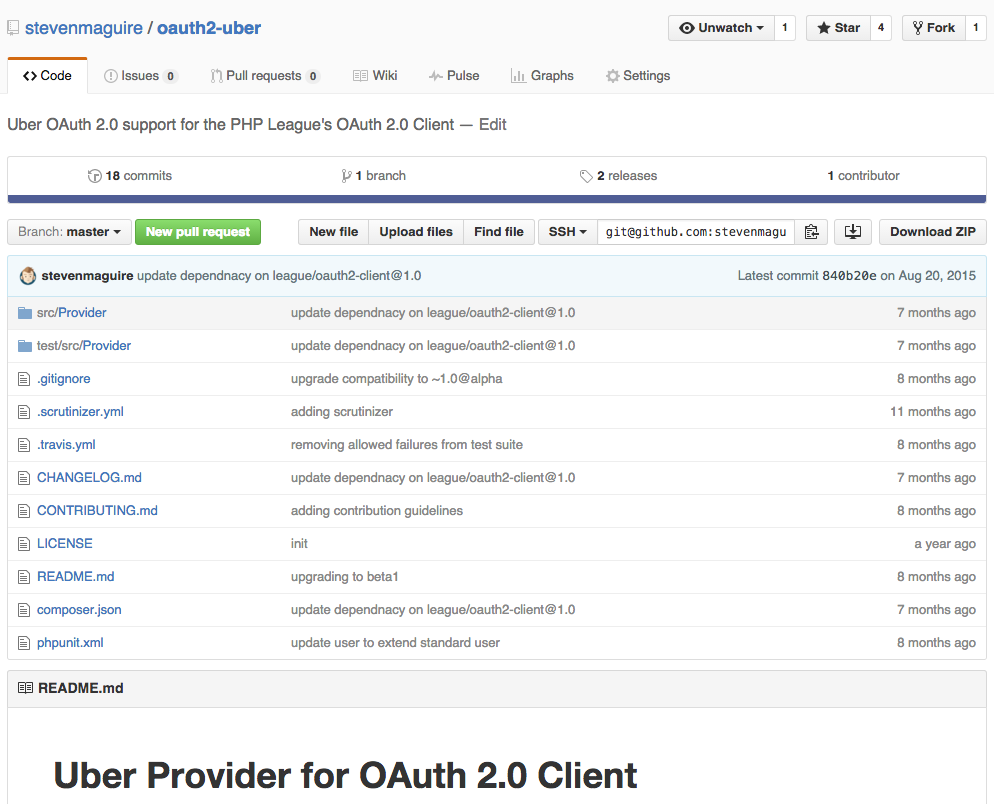Screen dimensions: 994x804
Task: Open the Branch: master dropdown
Action: [69, 232]
